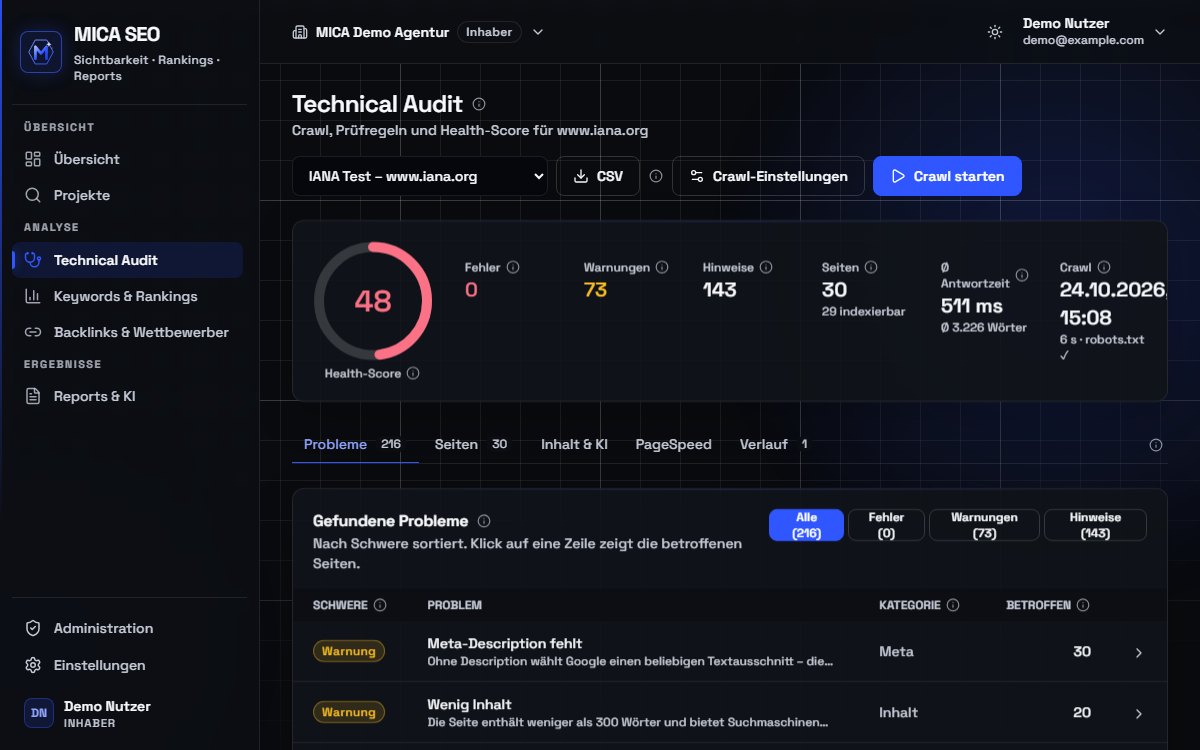Click the Meta category cell
This screenshot has height=750, width=1200.
tap(896, 651)
